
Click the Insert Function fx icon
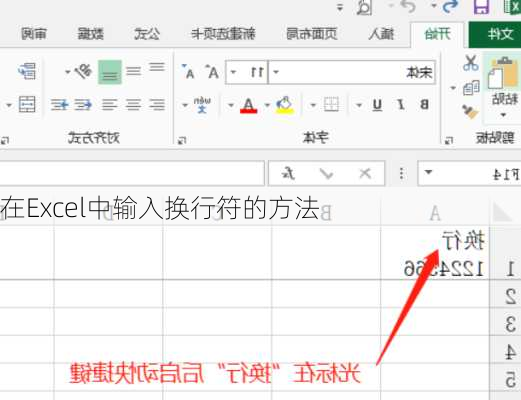click(x=289, y=173)
